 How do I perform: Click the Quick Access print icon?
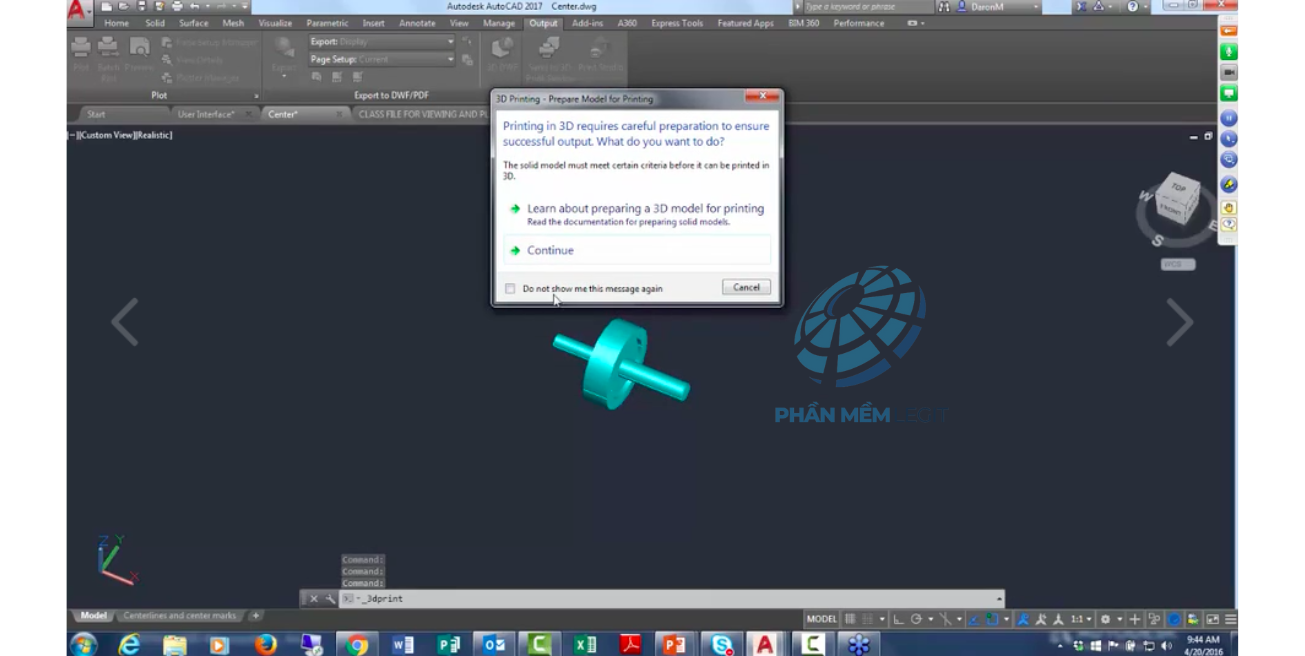(177, 6)
